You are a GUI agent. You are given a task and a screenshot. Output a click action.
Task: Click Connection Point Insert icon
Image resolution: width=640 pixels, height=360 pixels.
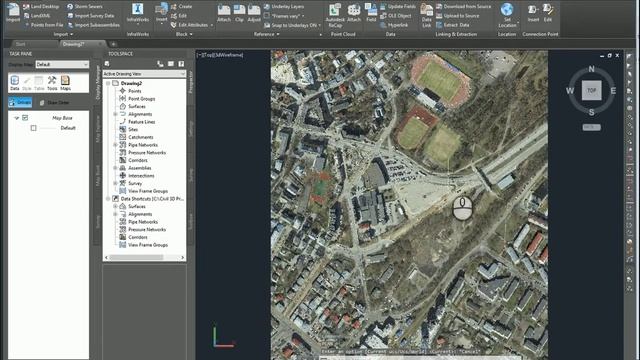point(533,12)
